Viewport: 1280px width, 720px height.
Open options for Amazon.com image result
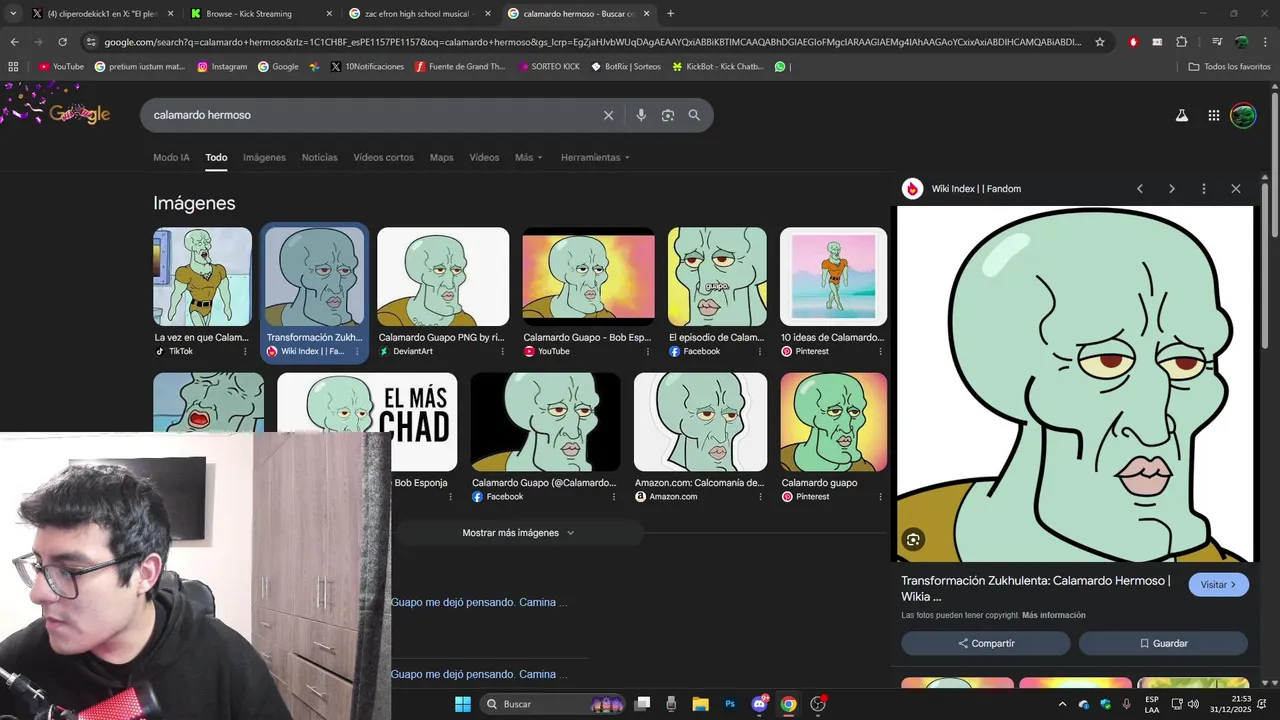point(759,497)
